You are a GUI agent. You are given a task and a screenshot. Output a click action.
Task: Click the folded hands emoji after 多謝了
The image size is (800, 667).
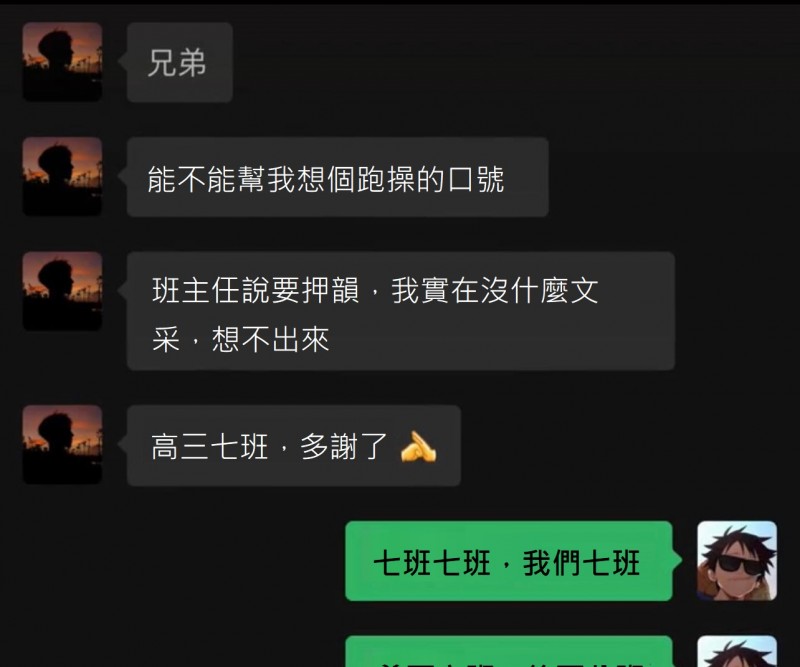[x=418, y=447]
